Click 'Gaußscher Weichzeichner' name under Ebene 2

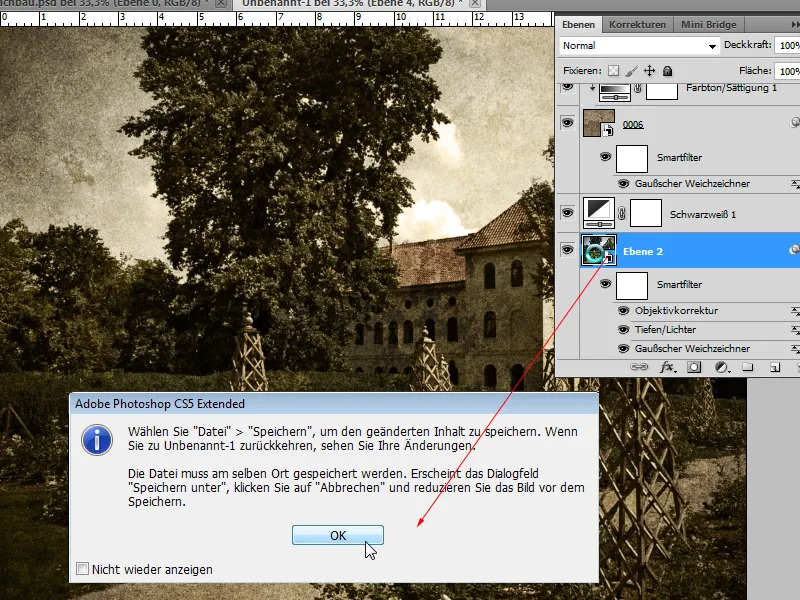[x=692, y=349]
